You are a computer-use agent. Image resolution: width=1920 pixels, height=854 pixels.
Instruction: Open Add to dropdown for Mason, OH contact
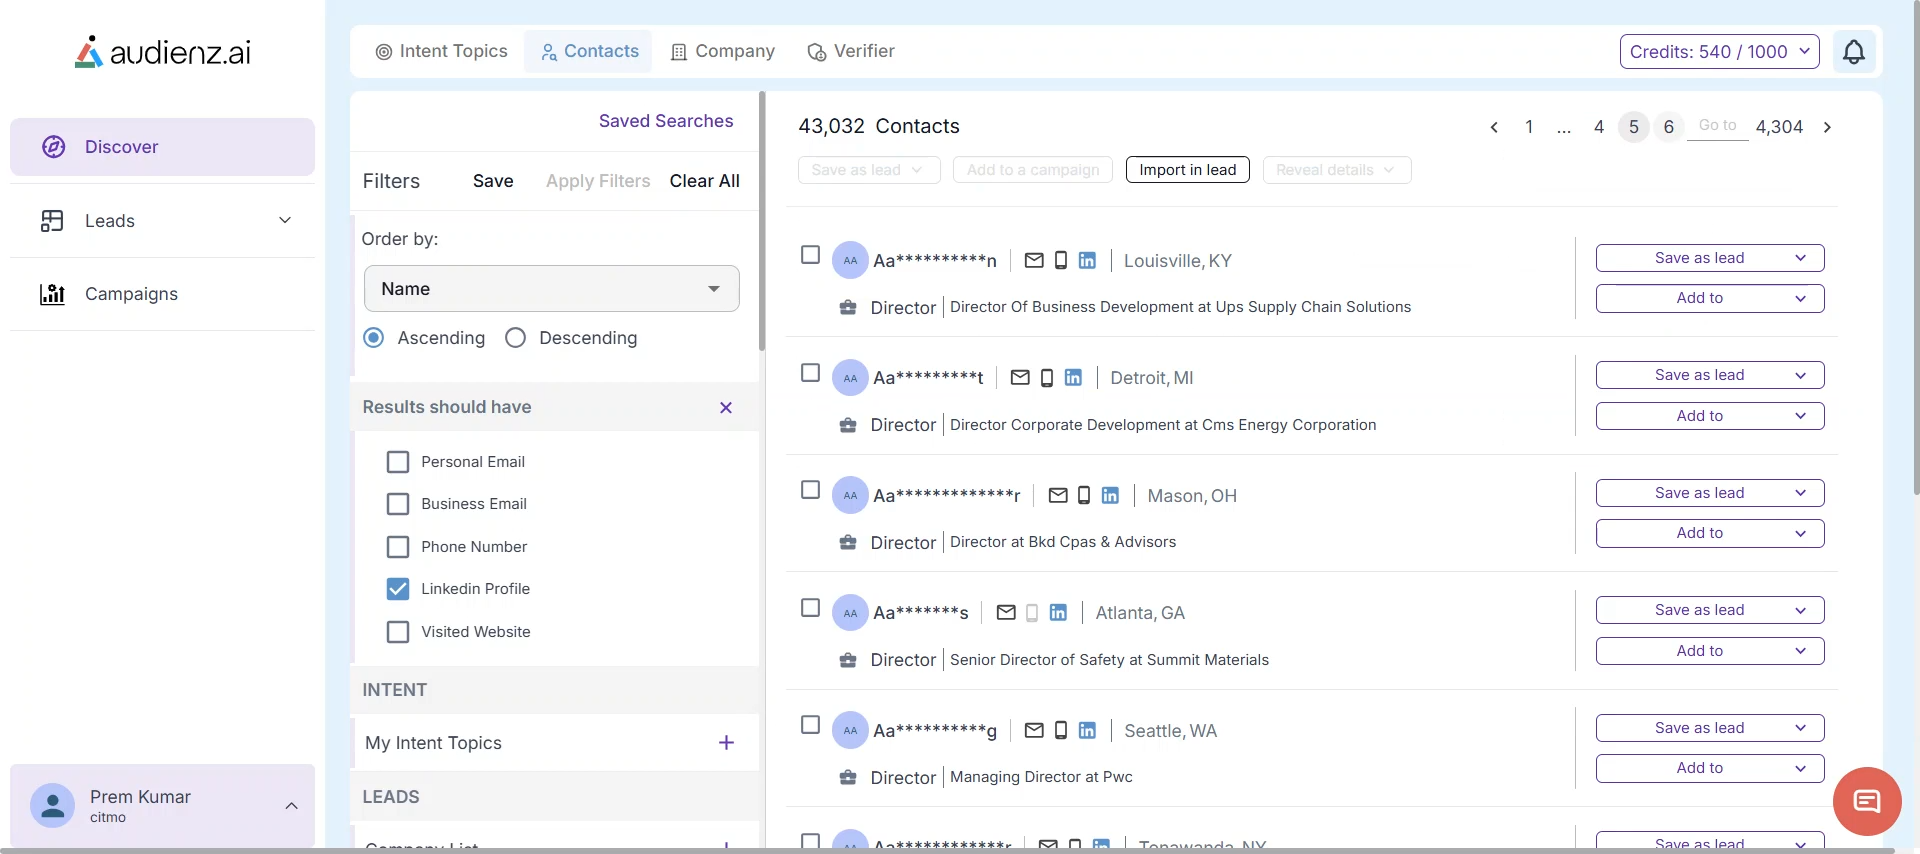coord(1710,533)
